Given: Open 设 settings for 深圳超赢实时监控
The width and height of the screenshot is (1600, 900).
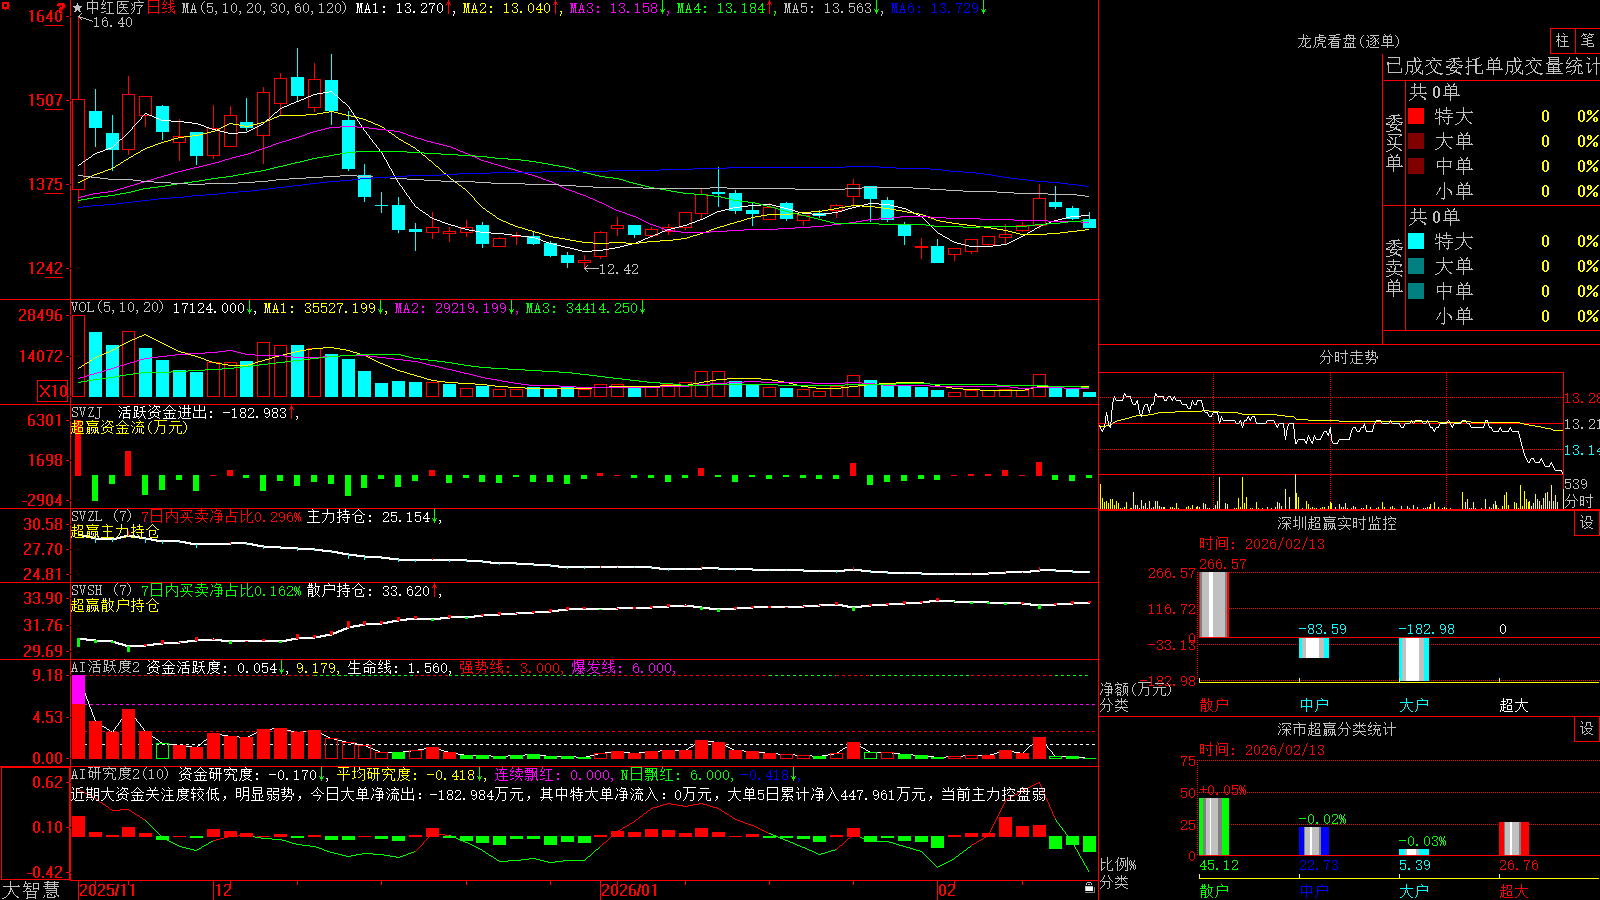Looking at the screenshot, I should pyautogui.click(x=1587, y=523).
